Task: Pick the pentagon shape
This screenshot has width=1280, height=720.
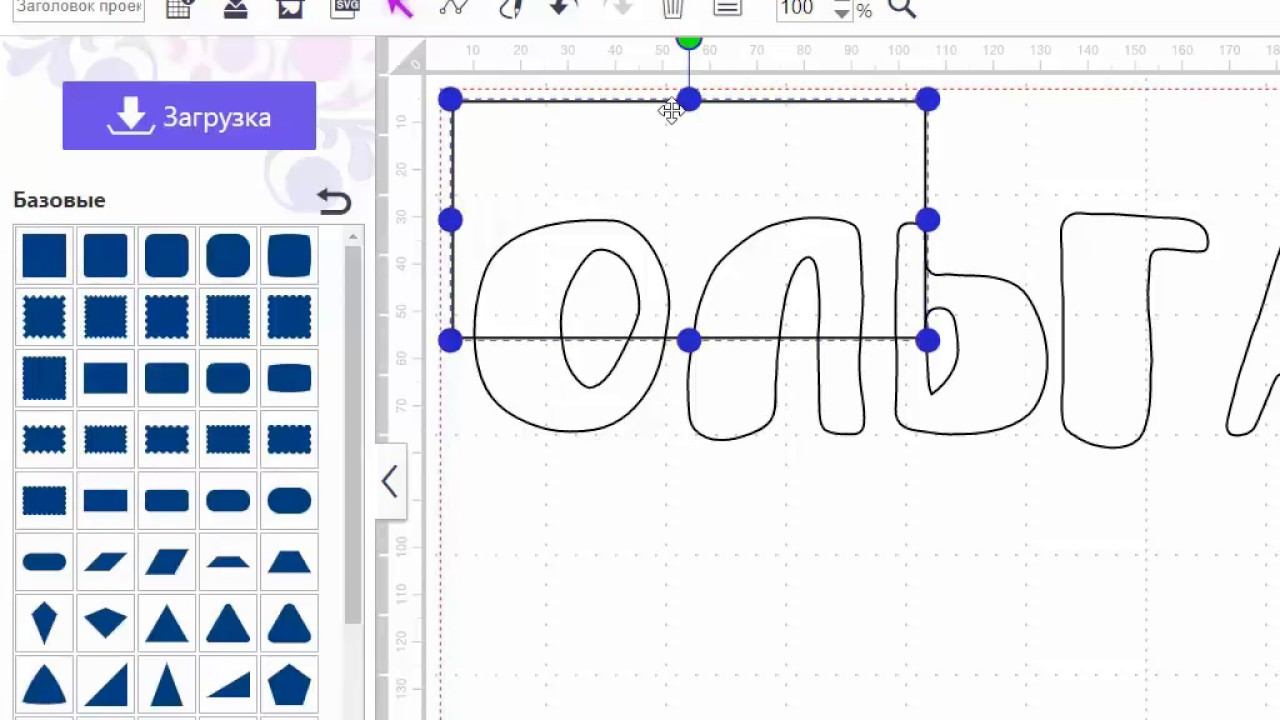Action: point(289,685)
